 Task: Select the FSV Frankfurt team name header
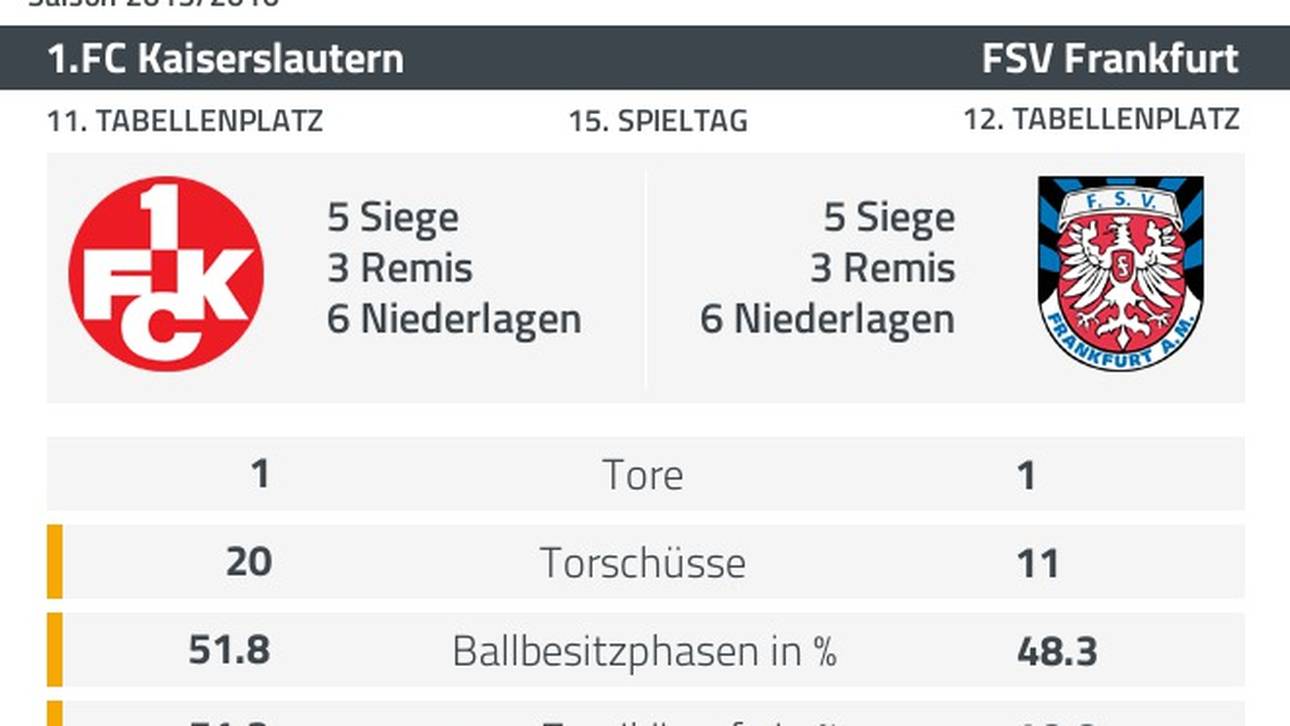point(1110,59)
